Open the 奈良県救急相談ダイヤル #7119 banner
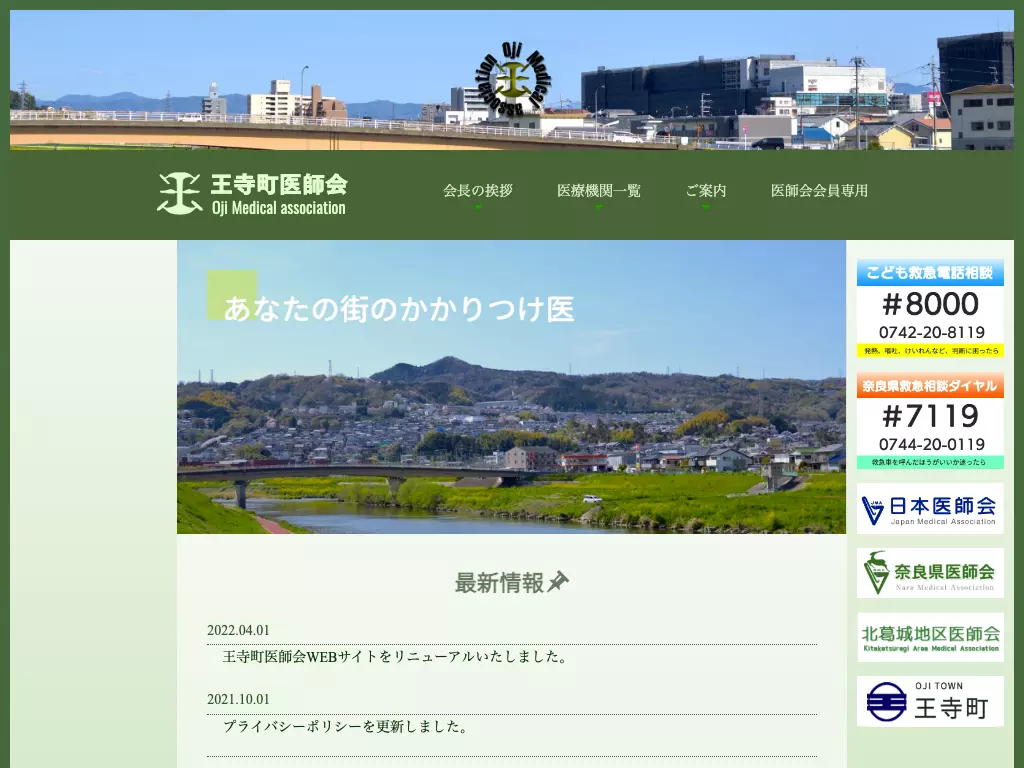 [x=930, y=421]
